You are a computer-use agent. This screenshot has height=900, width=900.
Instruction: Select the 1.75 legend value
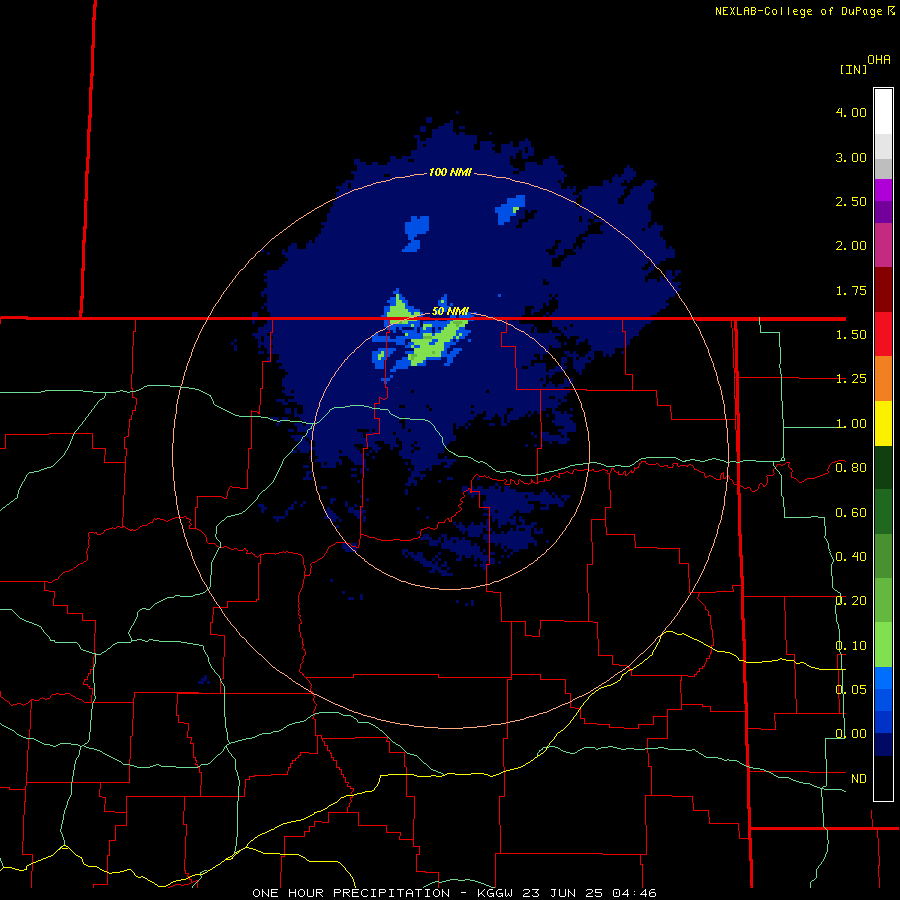[x=851, y=290]
